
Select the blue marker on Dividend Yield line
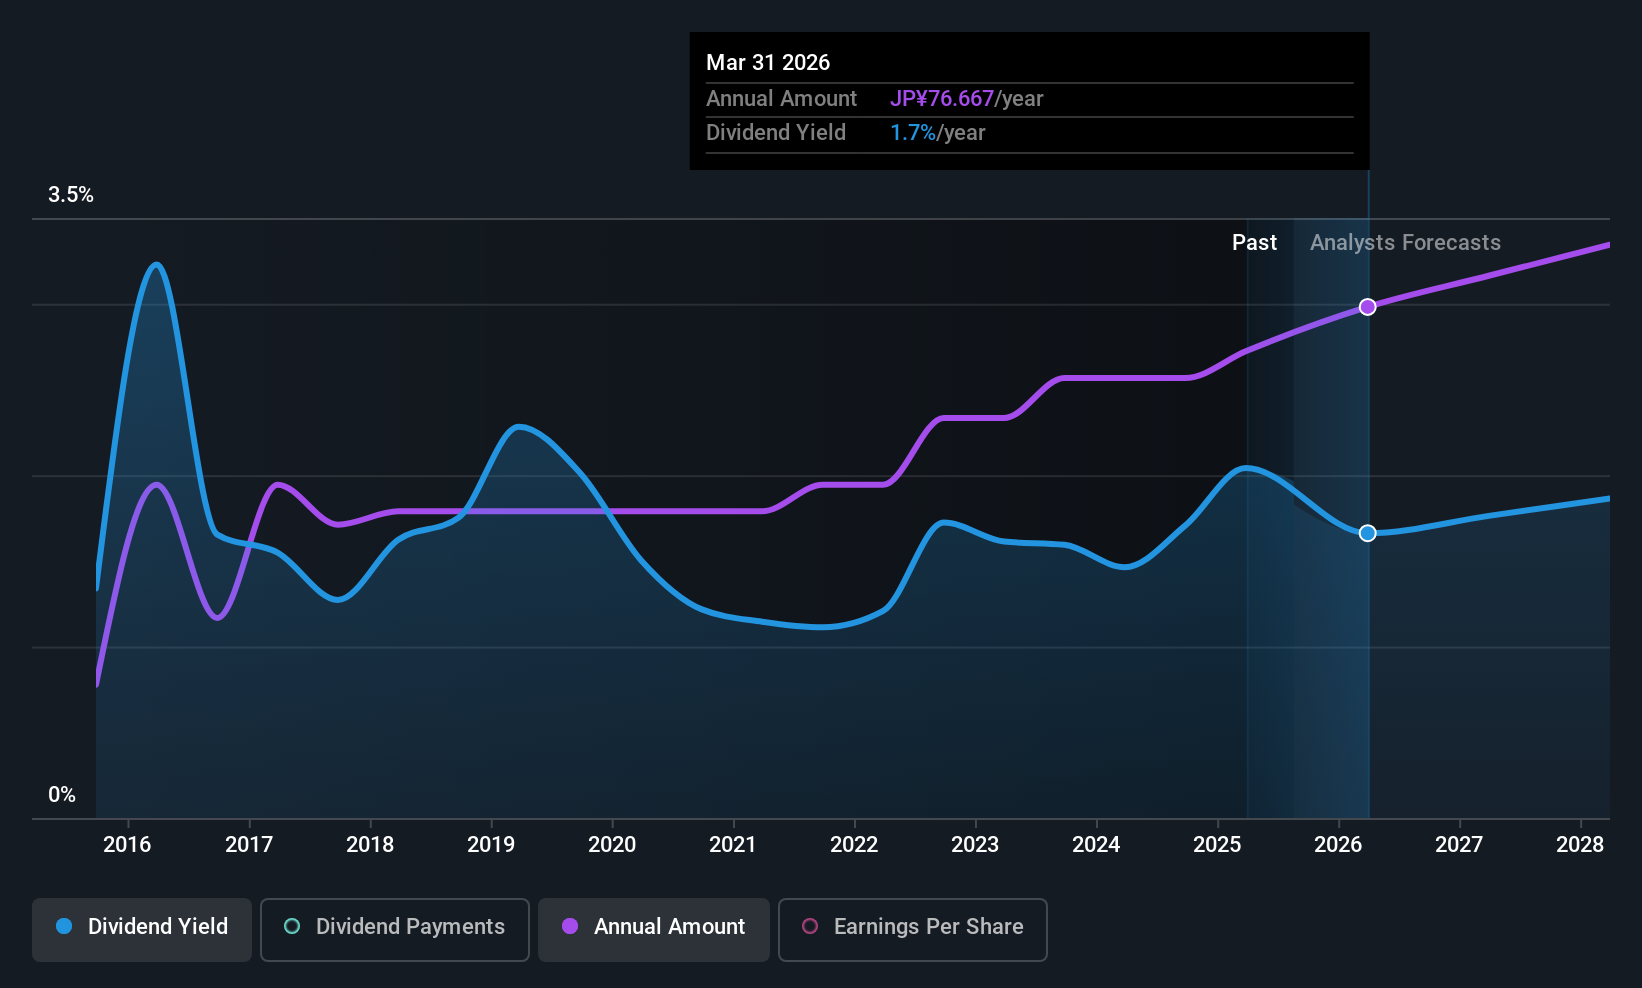[x=1367, y=533]
